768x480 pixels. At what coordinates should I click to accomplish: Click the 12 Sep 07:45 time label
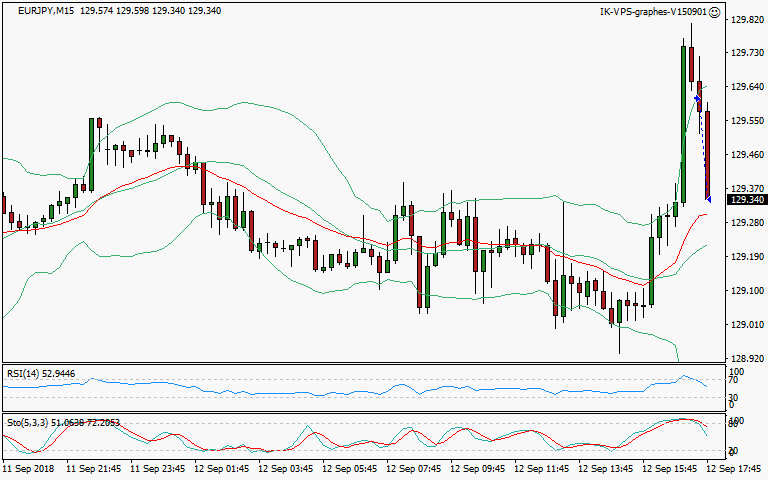[x=413, y=468]
